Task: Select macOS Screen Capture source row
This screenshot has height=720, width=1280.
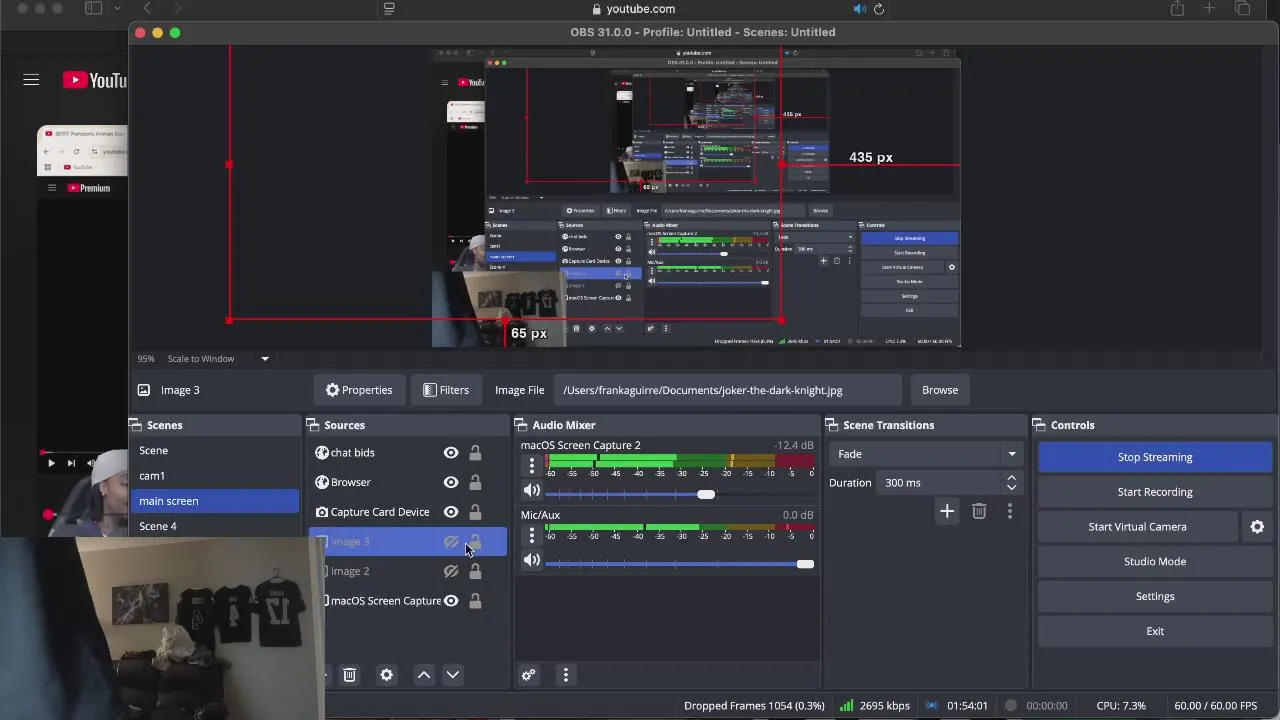Action: [x=408, y=601]
